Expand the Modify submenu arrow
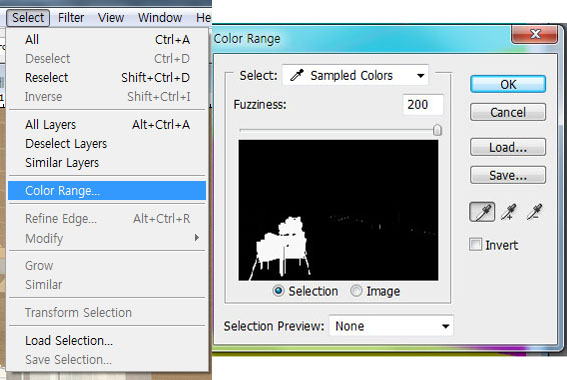Viewport: 567px width, 380px height. point(197,238)
